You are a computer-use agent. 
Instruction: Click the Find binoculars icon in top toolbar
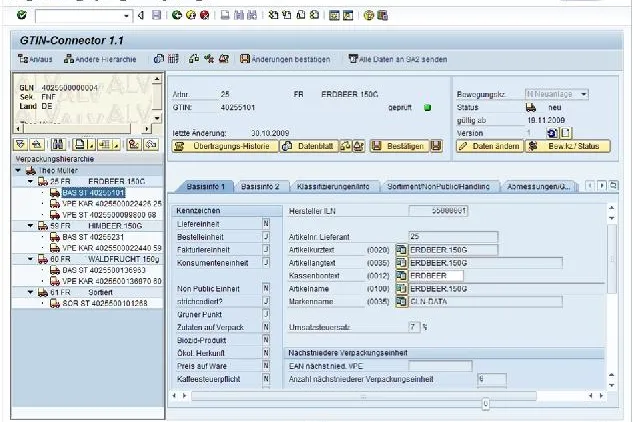tap(239, 15)
